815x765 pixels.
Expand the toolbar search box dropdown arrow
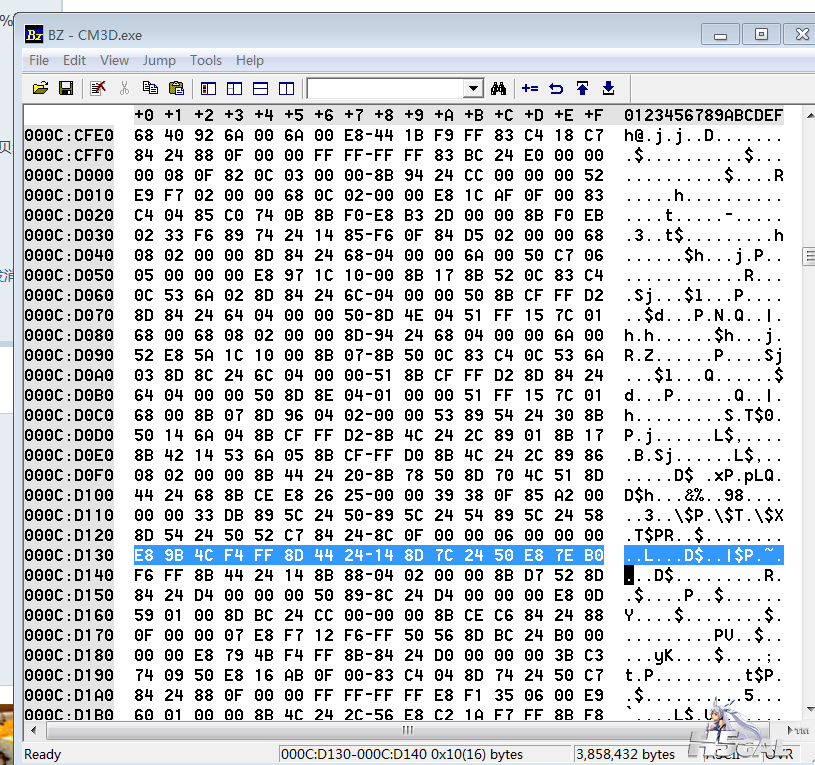click(473, 88)
